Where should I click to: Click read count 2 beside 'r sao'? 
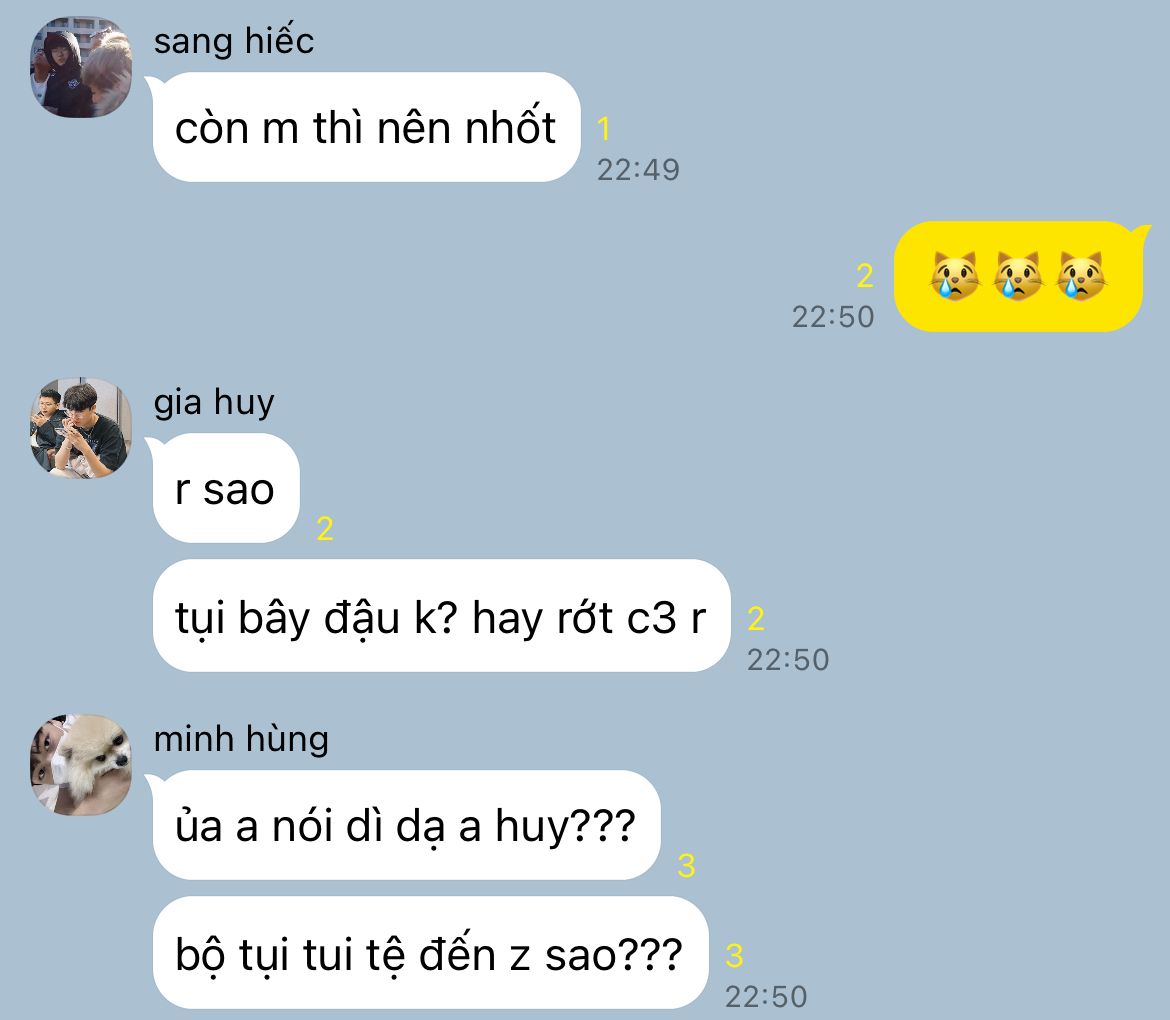tap(325, 529)
